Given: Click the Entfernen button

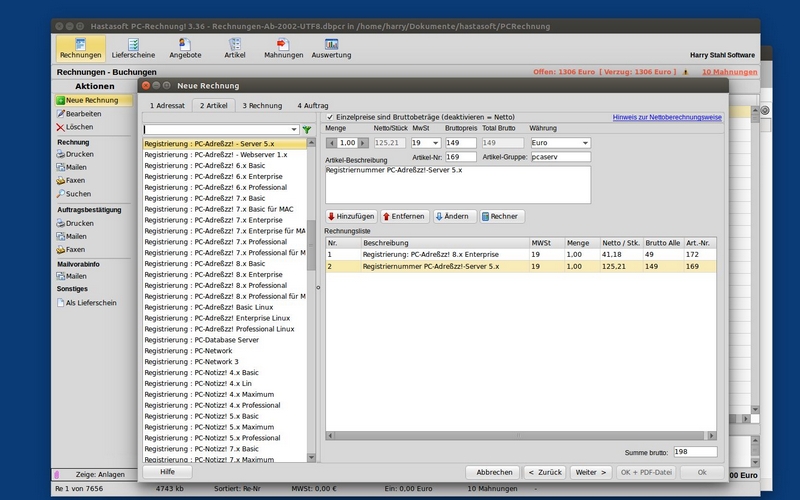Looking at the screenshot, I should [x=405, y=216].
